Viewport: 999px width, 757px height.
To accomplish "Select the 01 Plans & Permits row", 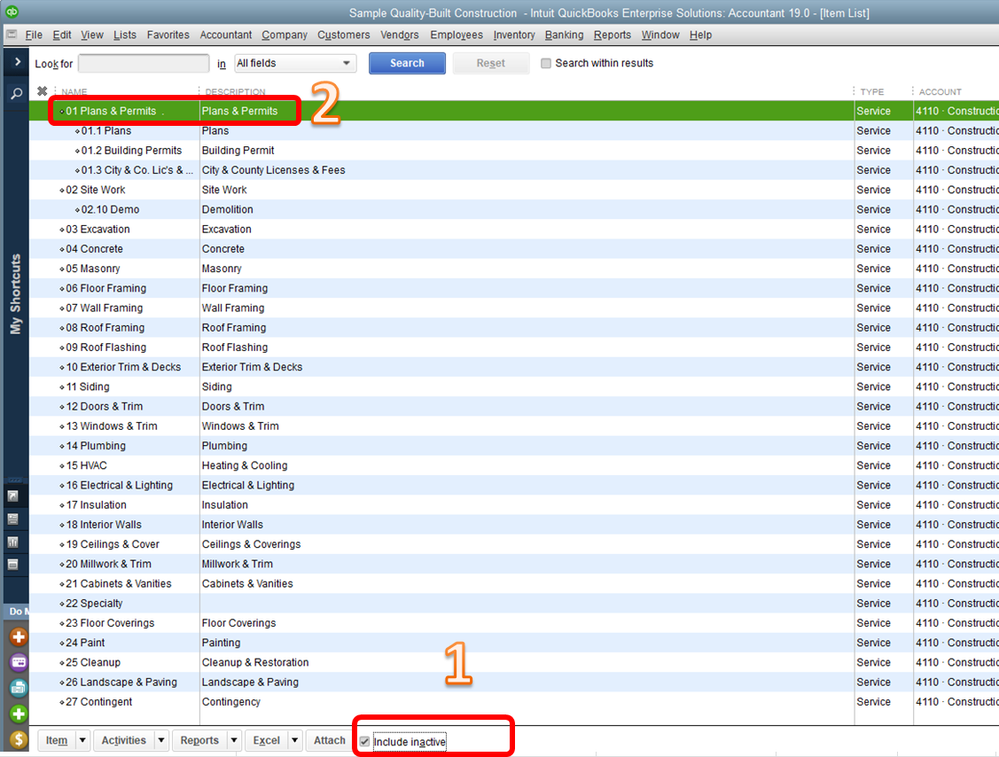I will click(x=514, y=111).
